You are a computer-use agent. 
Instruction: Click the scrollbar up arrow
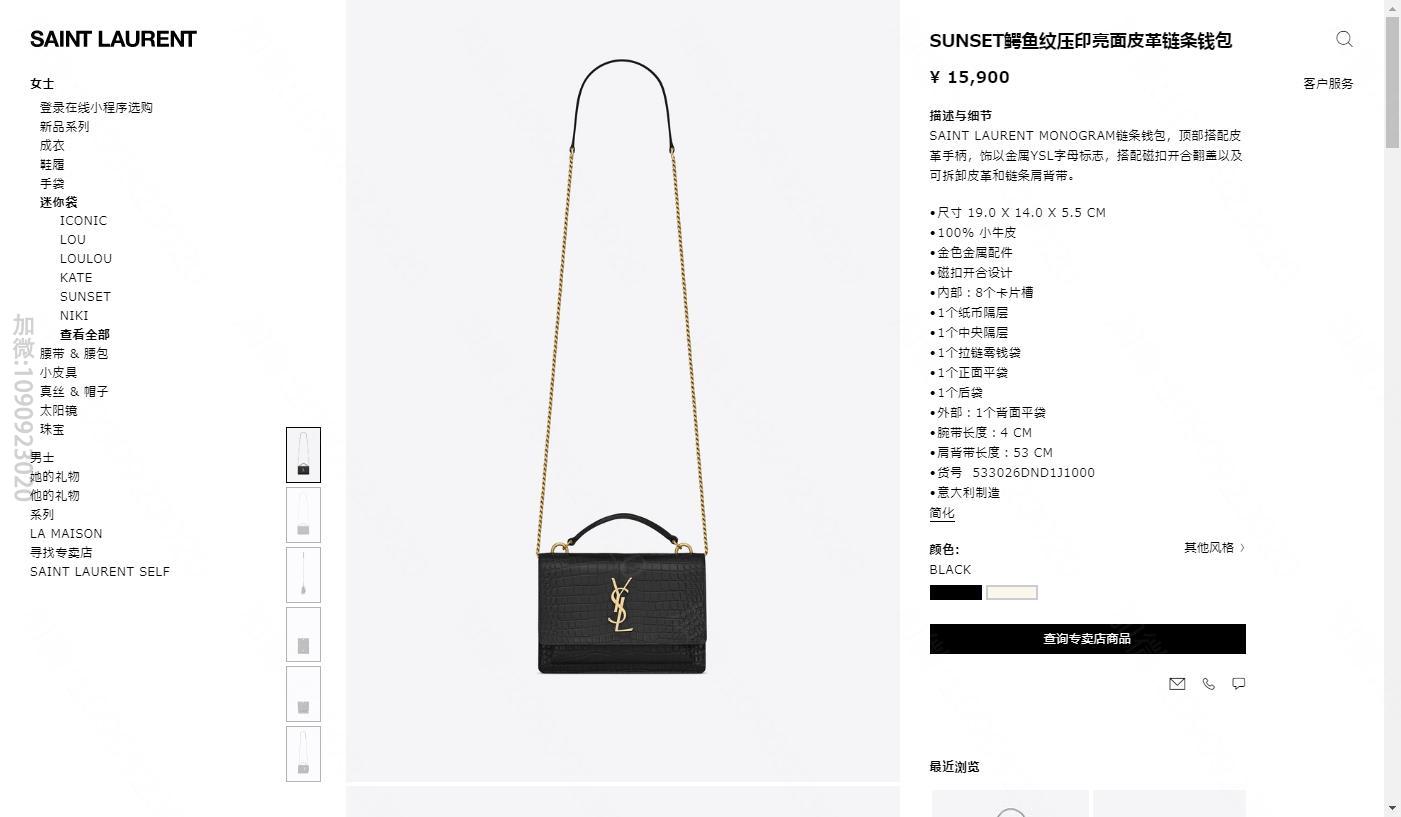1392,8
